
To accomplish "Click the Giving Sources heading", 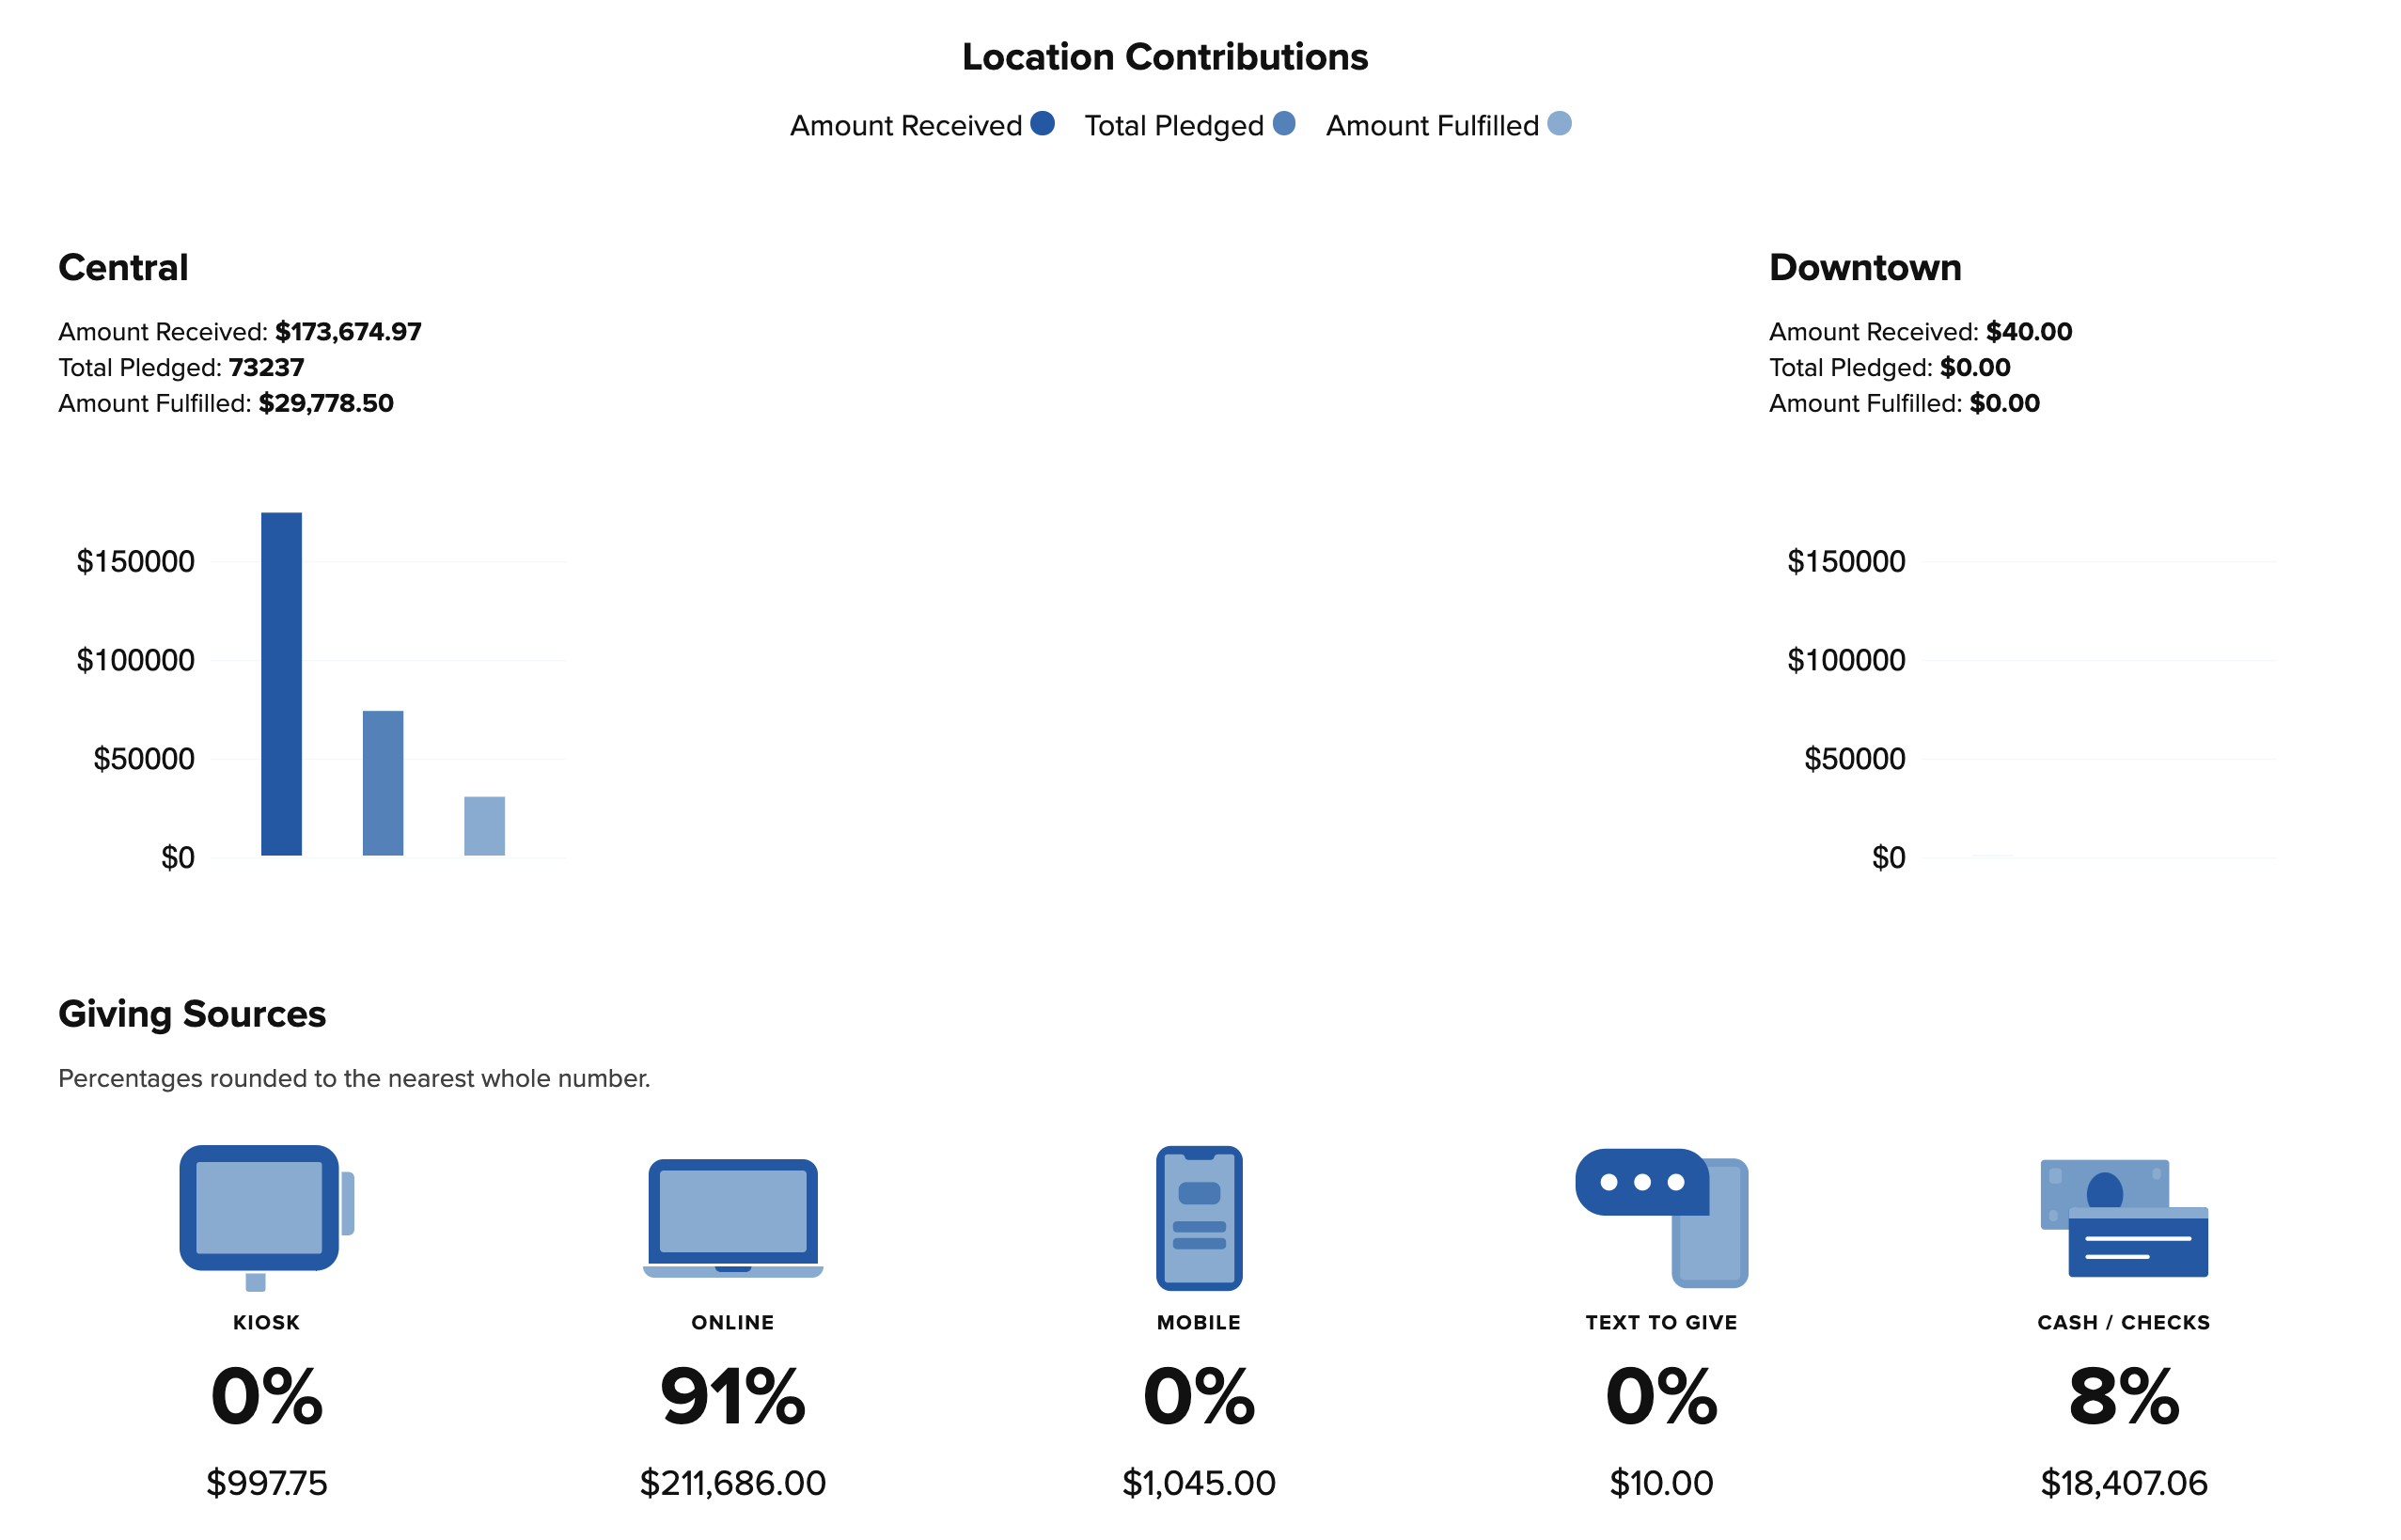I will coord(192,1014).
